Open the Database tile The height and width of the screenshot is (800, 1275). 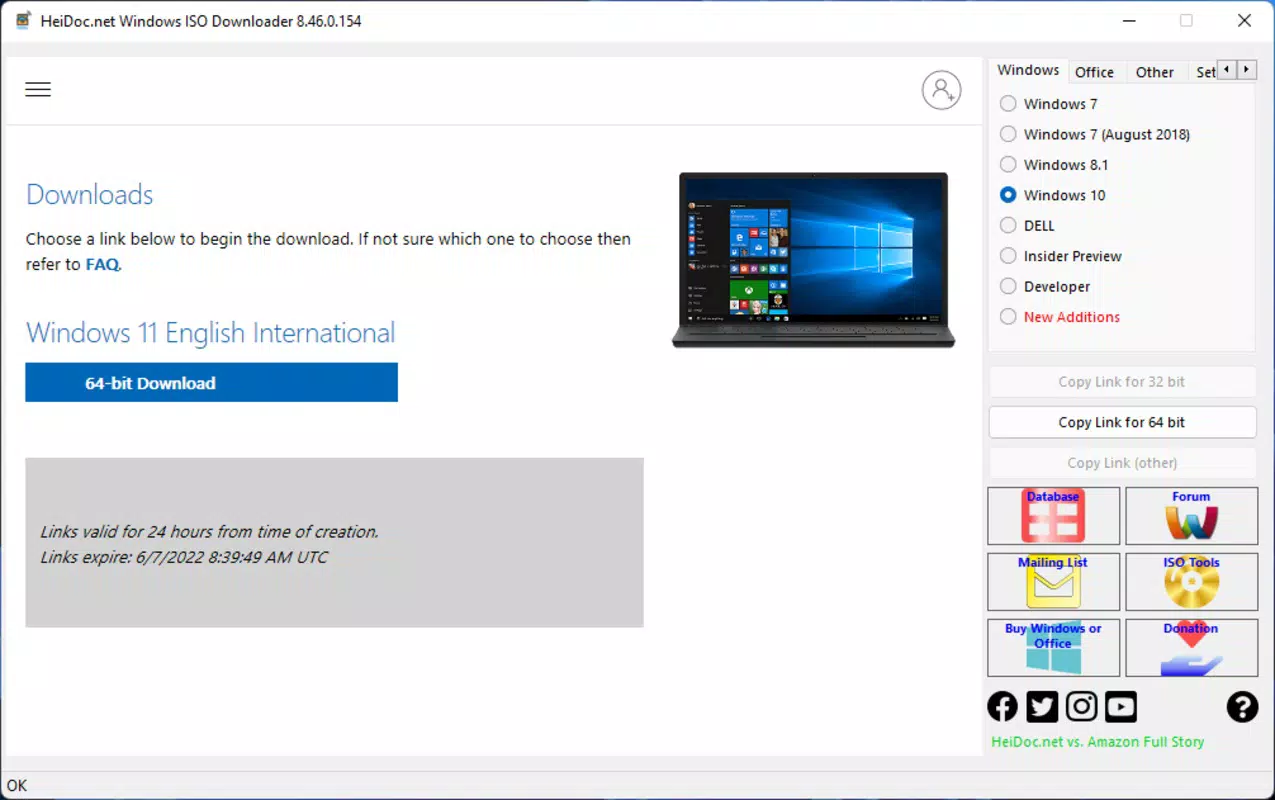1053,515
